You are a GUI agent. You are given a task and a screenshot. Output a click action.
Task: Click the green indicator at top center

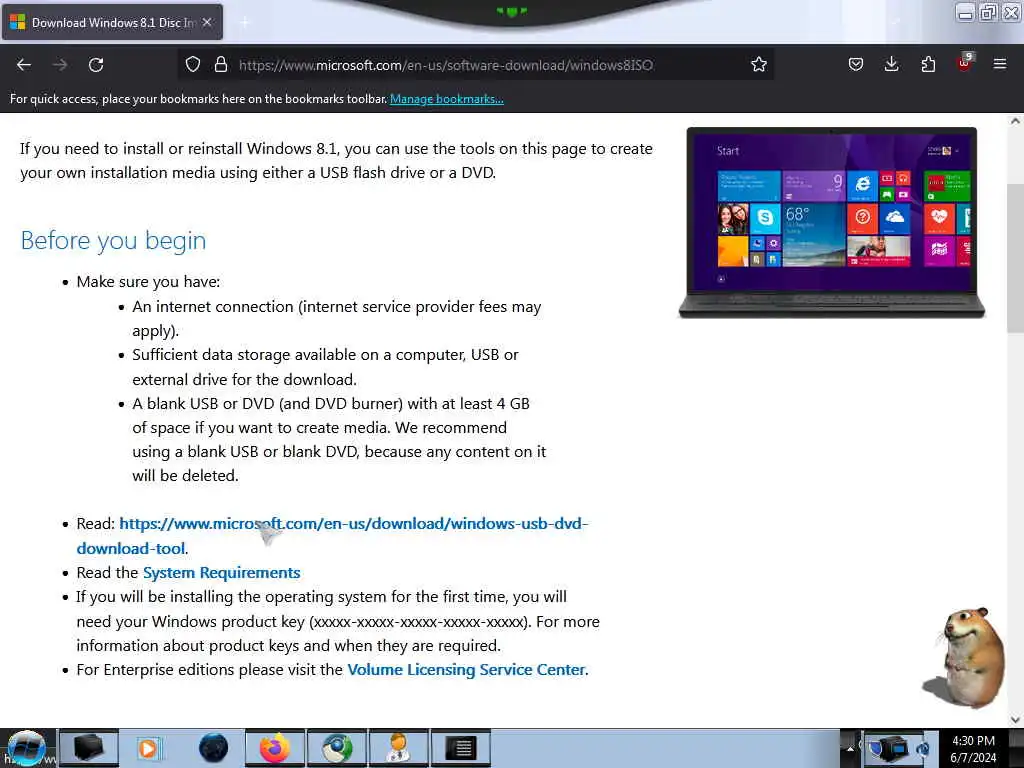coord(511,11)
